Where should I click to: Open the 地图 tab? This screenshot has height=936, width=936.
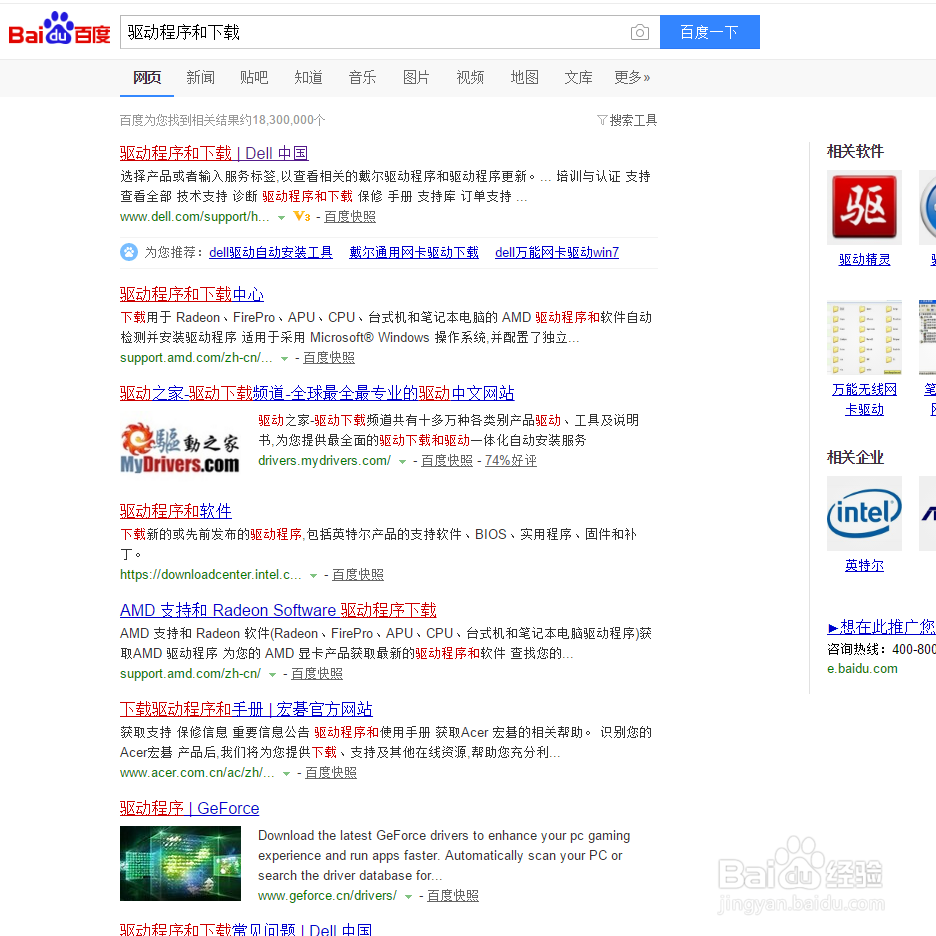coord(525,78)
